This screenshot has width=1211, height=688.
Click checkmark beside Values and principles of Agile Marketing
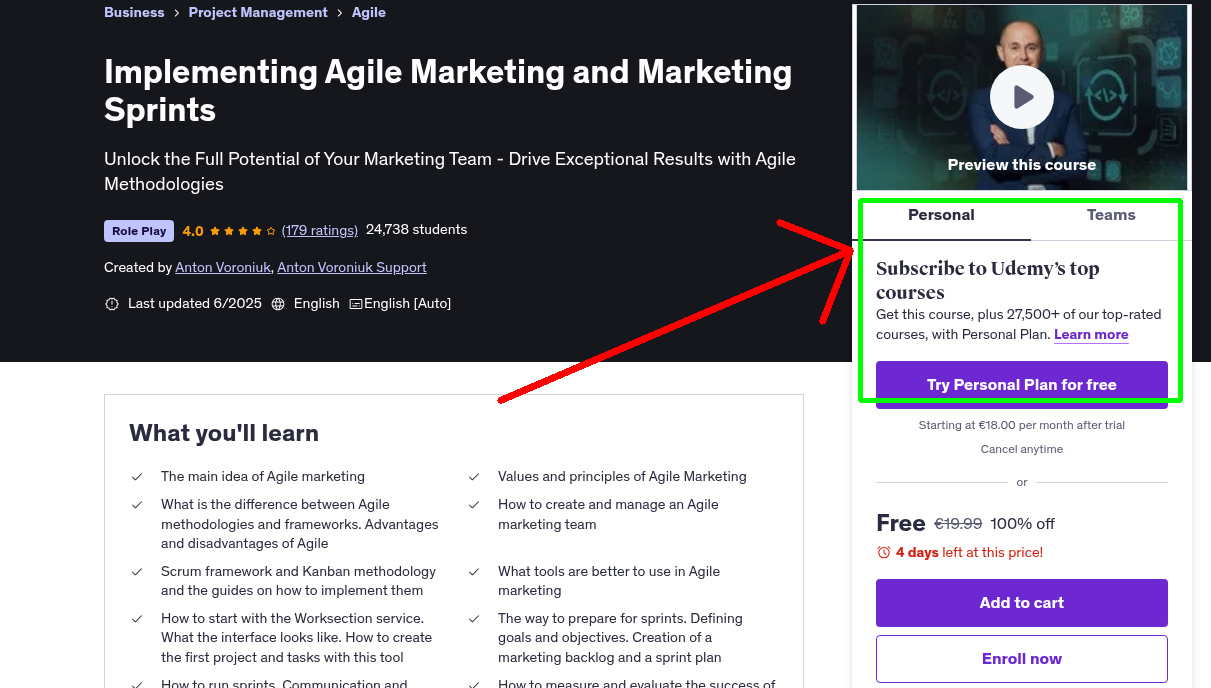tap(474, 477)
